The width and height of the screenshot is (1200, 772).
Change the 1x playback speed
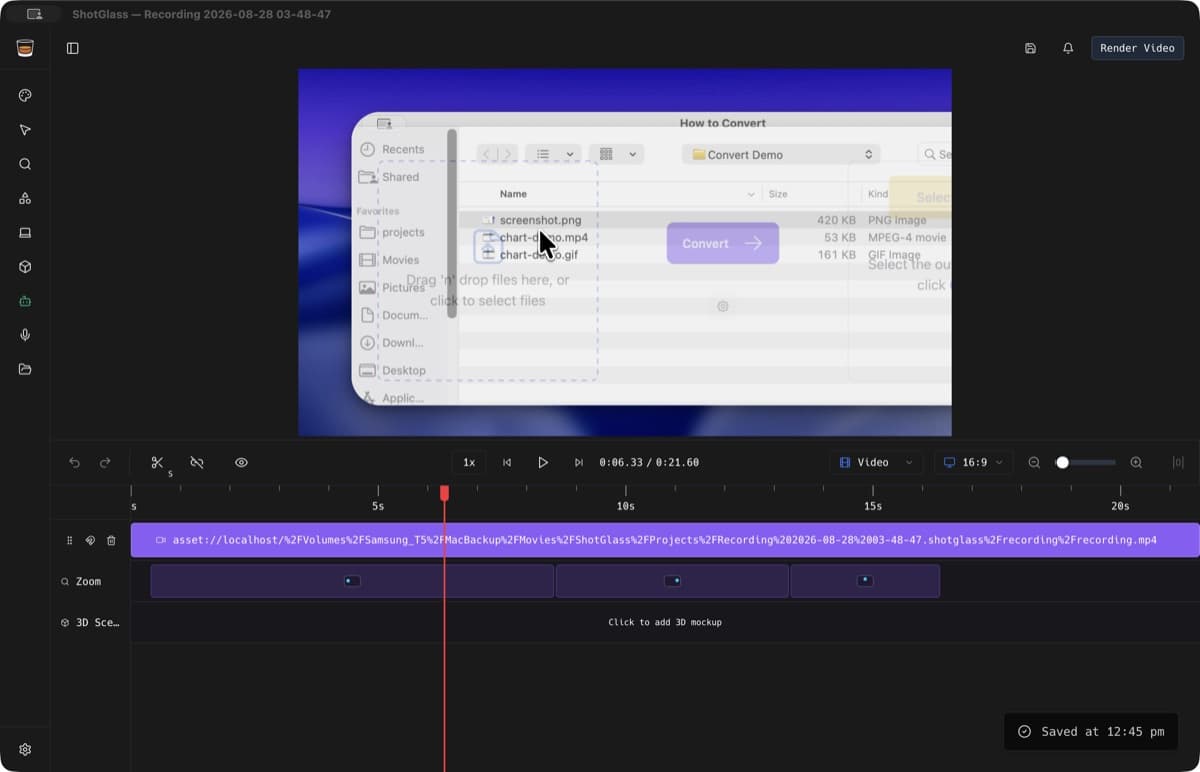pyautogui.click(x=469, y=463)
